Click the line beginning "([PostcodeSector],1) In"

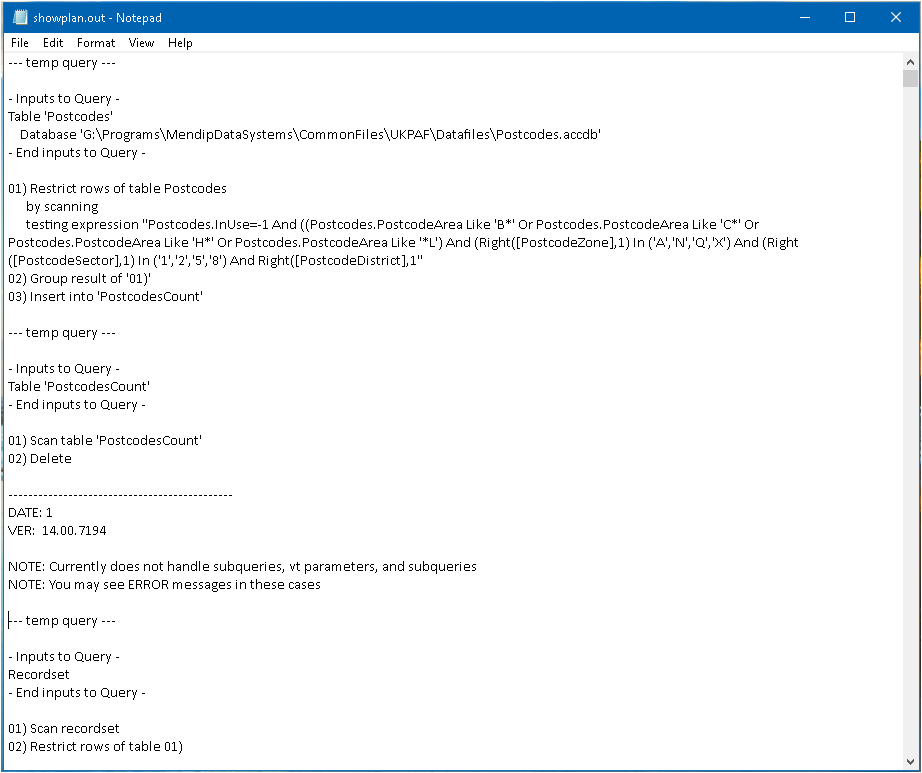(215, 260)
